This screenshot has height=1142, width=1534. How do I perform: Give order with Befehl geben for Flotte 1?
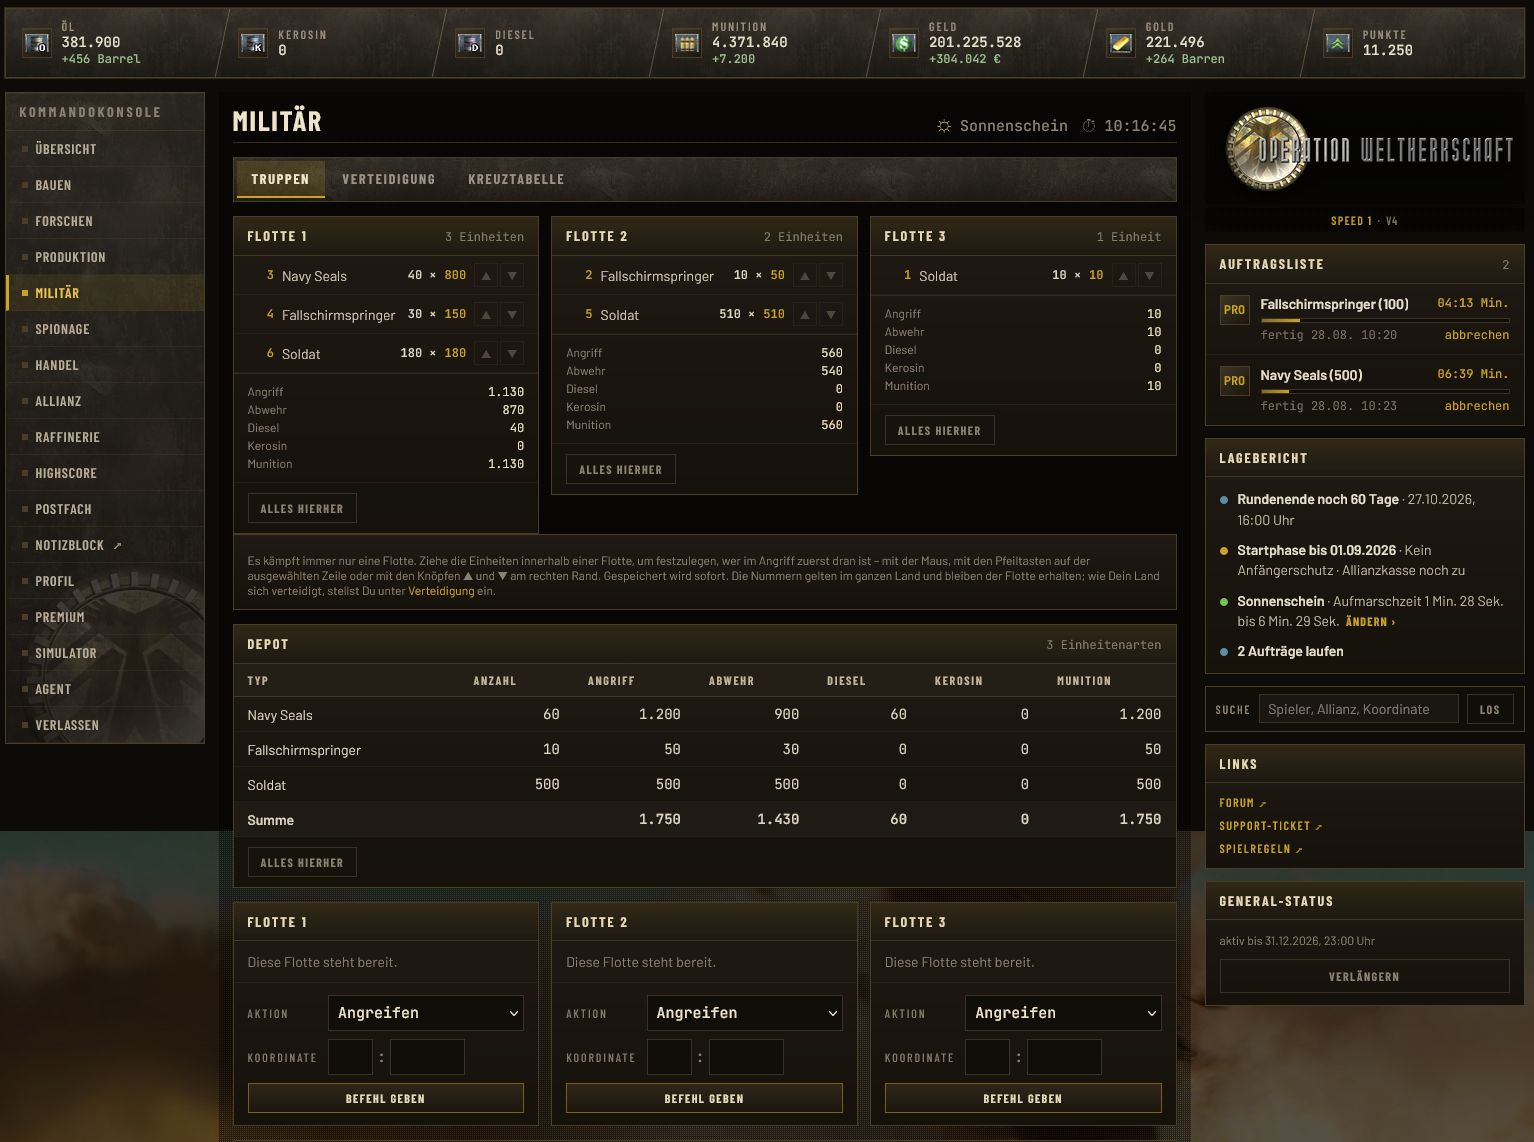(x=385, y=1098)
